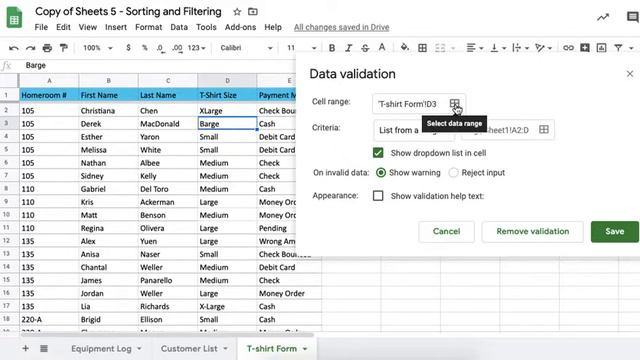The width and height of the screenshot is (640, 360).
Task: Format as percent
Action: (x=144, y=48)
